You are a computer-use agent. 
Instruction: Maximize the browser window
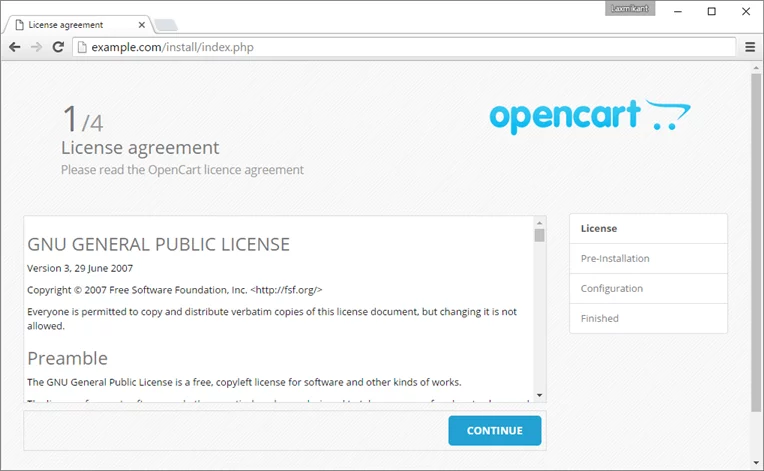(x=712, y=11)
